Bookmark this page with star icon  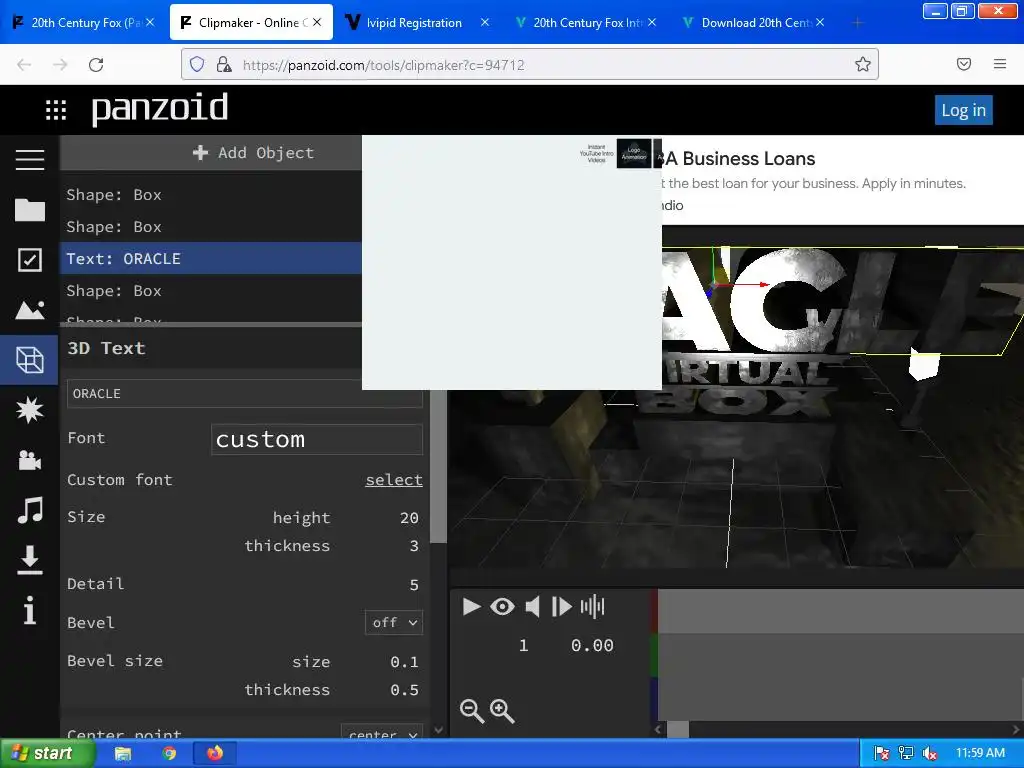[x=863, y=65]
